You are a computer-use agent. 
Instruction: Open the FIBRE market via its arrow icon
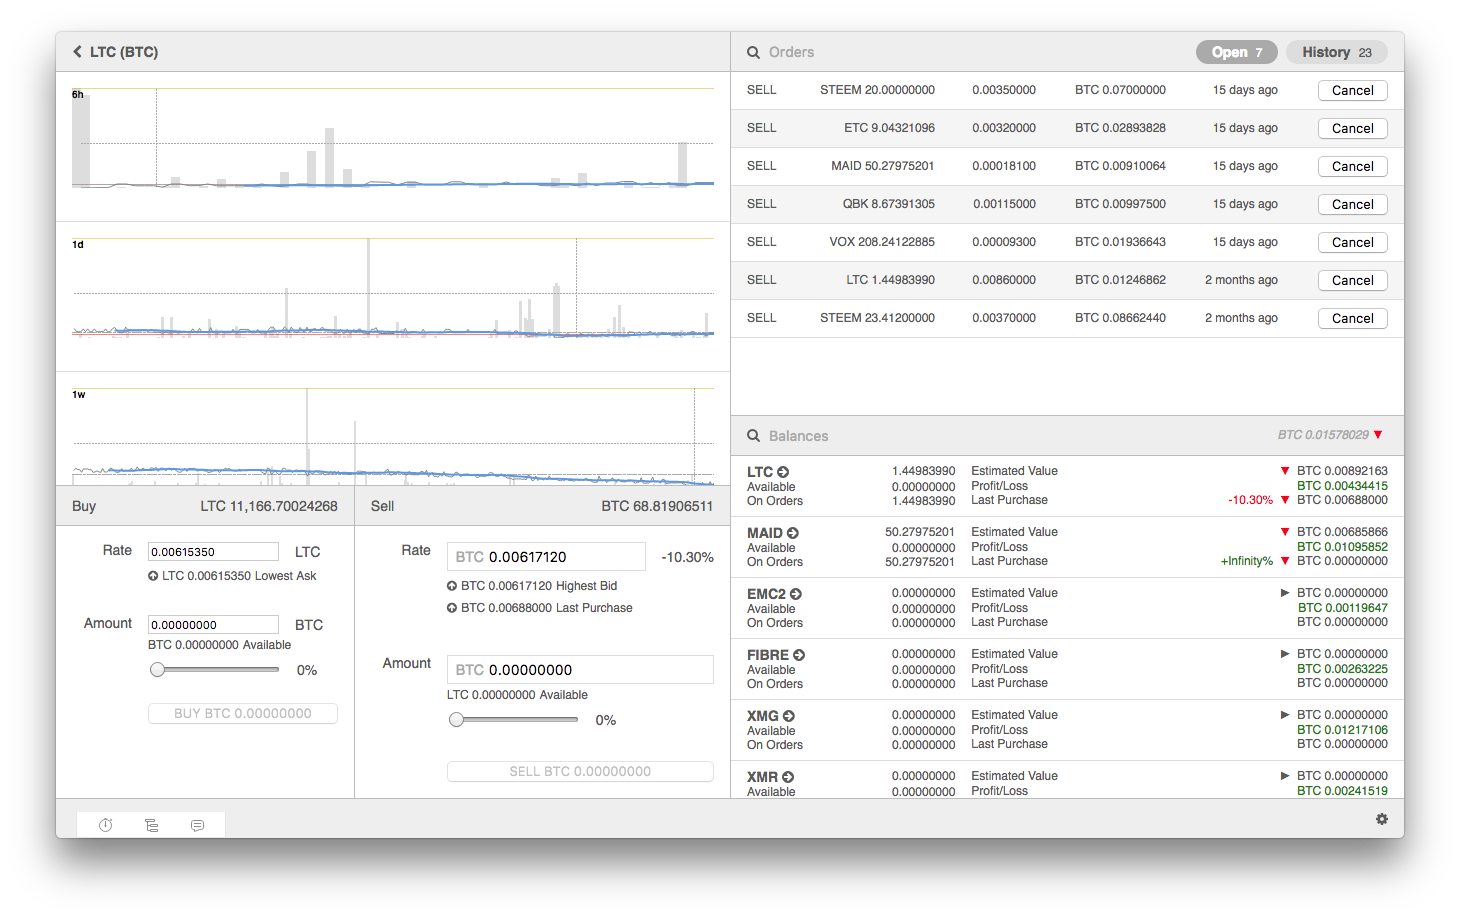tap(799, 655)
